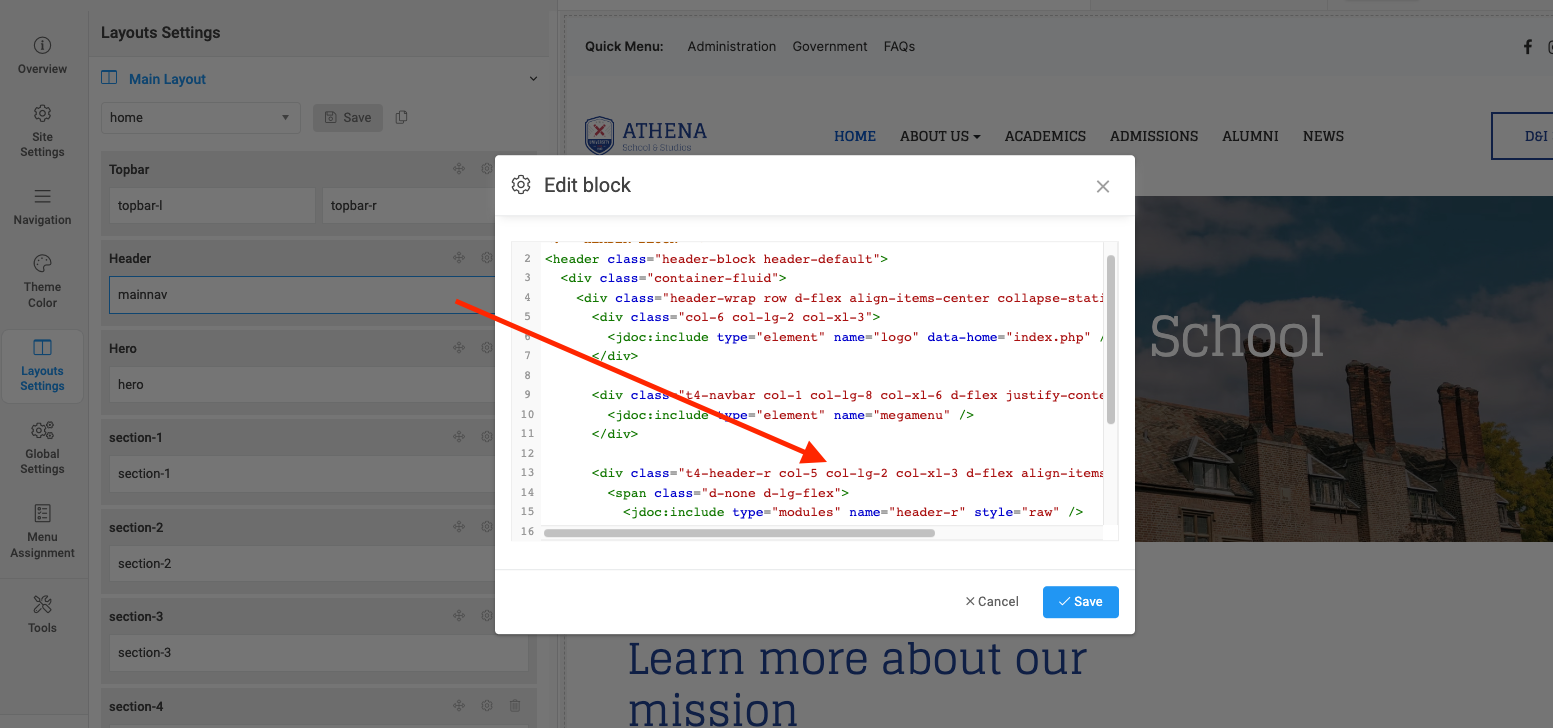Open Global Settings in the sidebar
This screenshot has width=1553, height=728.
(42, 448)
